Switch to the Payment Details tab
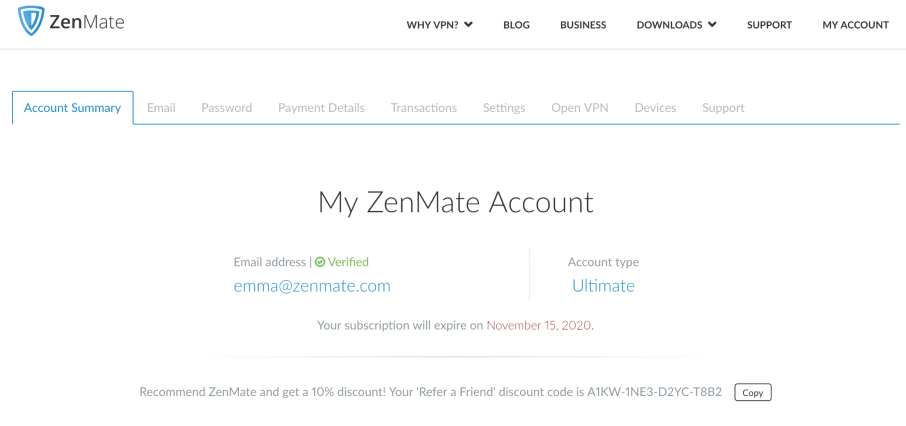The height and width of the screenshot is (426, 906). (x=321, y=108)
